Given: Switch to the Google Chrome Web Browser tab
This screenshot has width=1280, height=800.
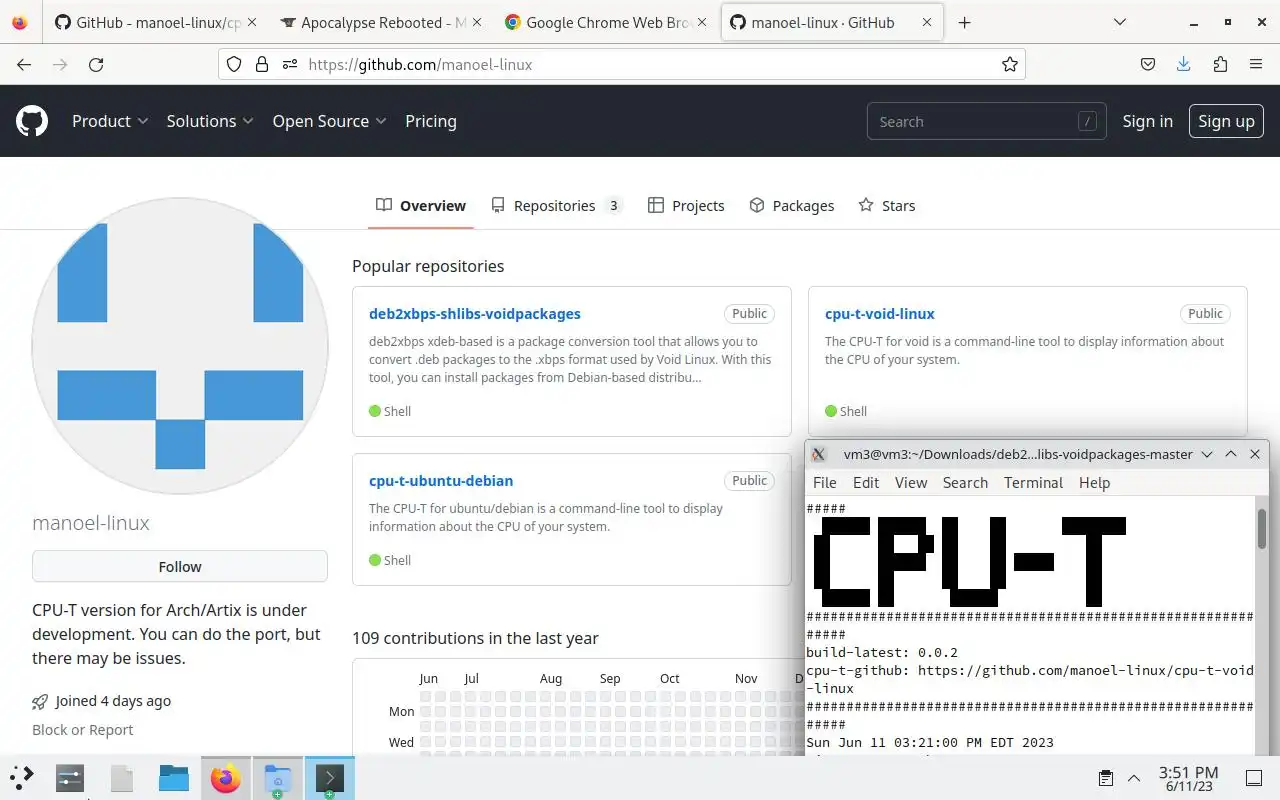Looking at the screenshot, I should [x=606, y=22].
